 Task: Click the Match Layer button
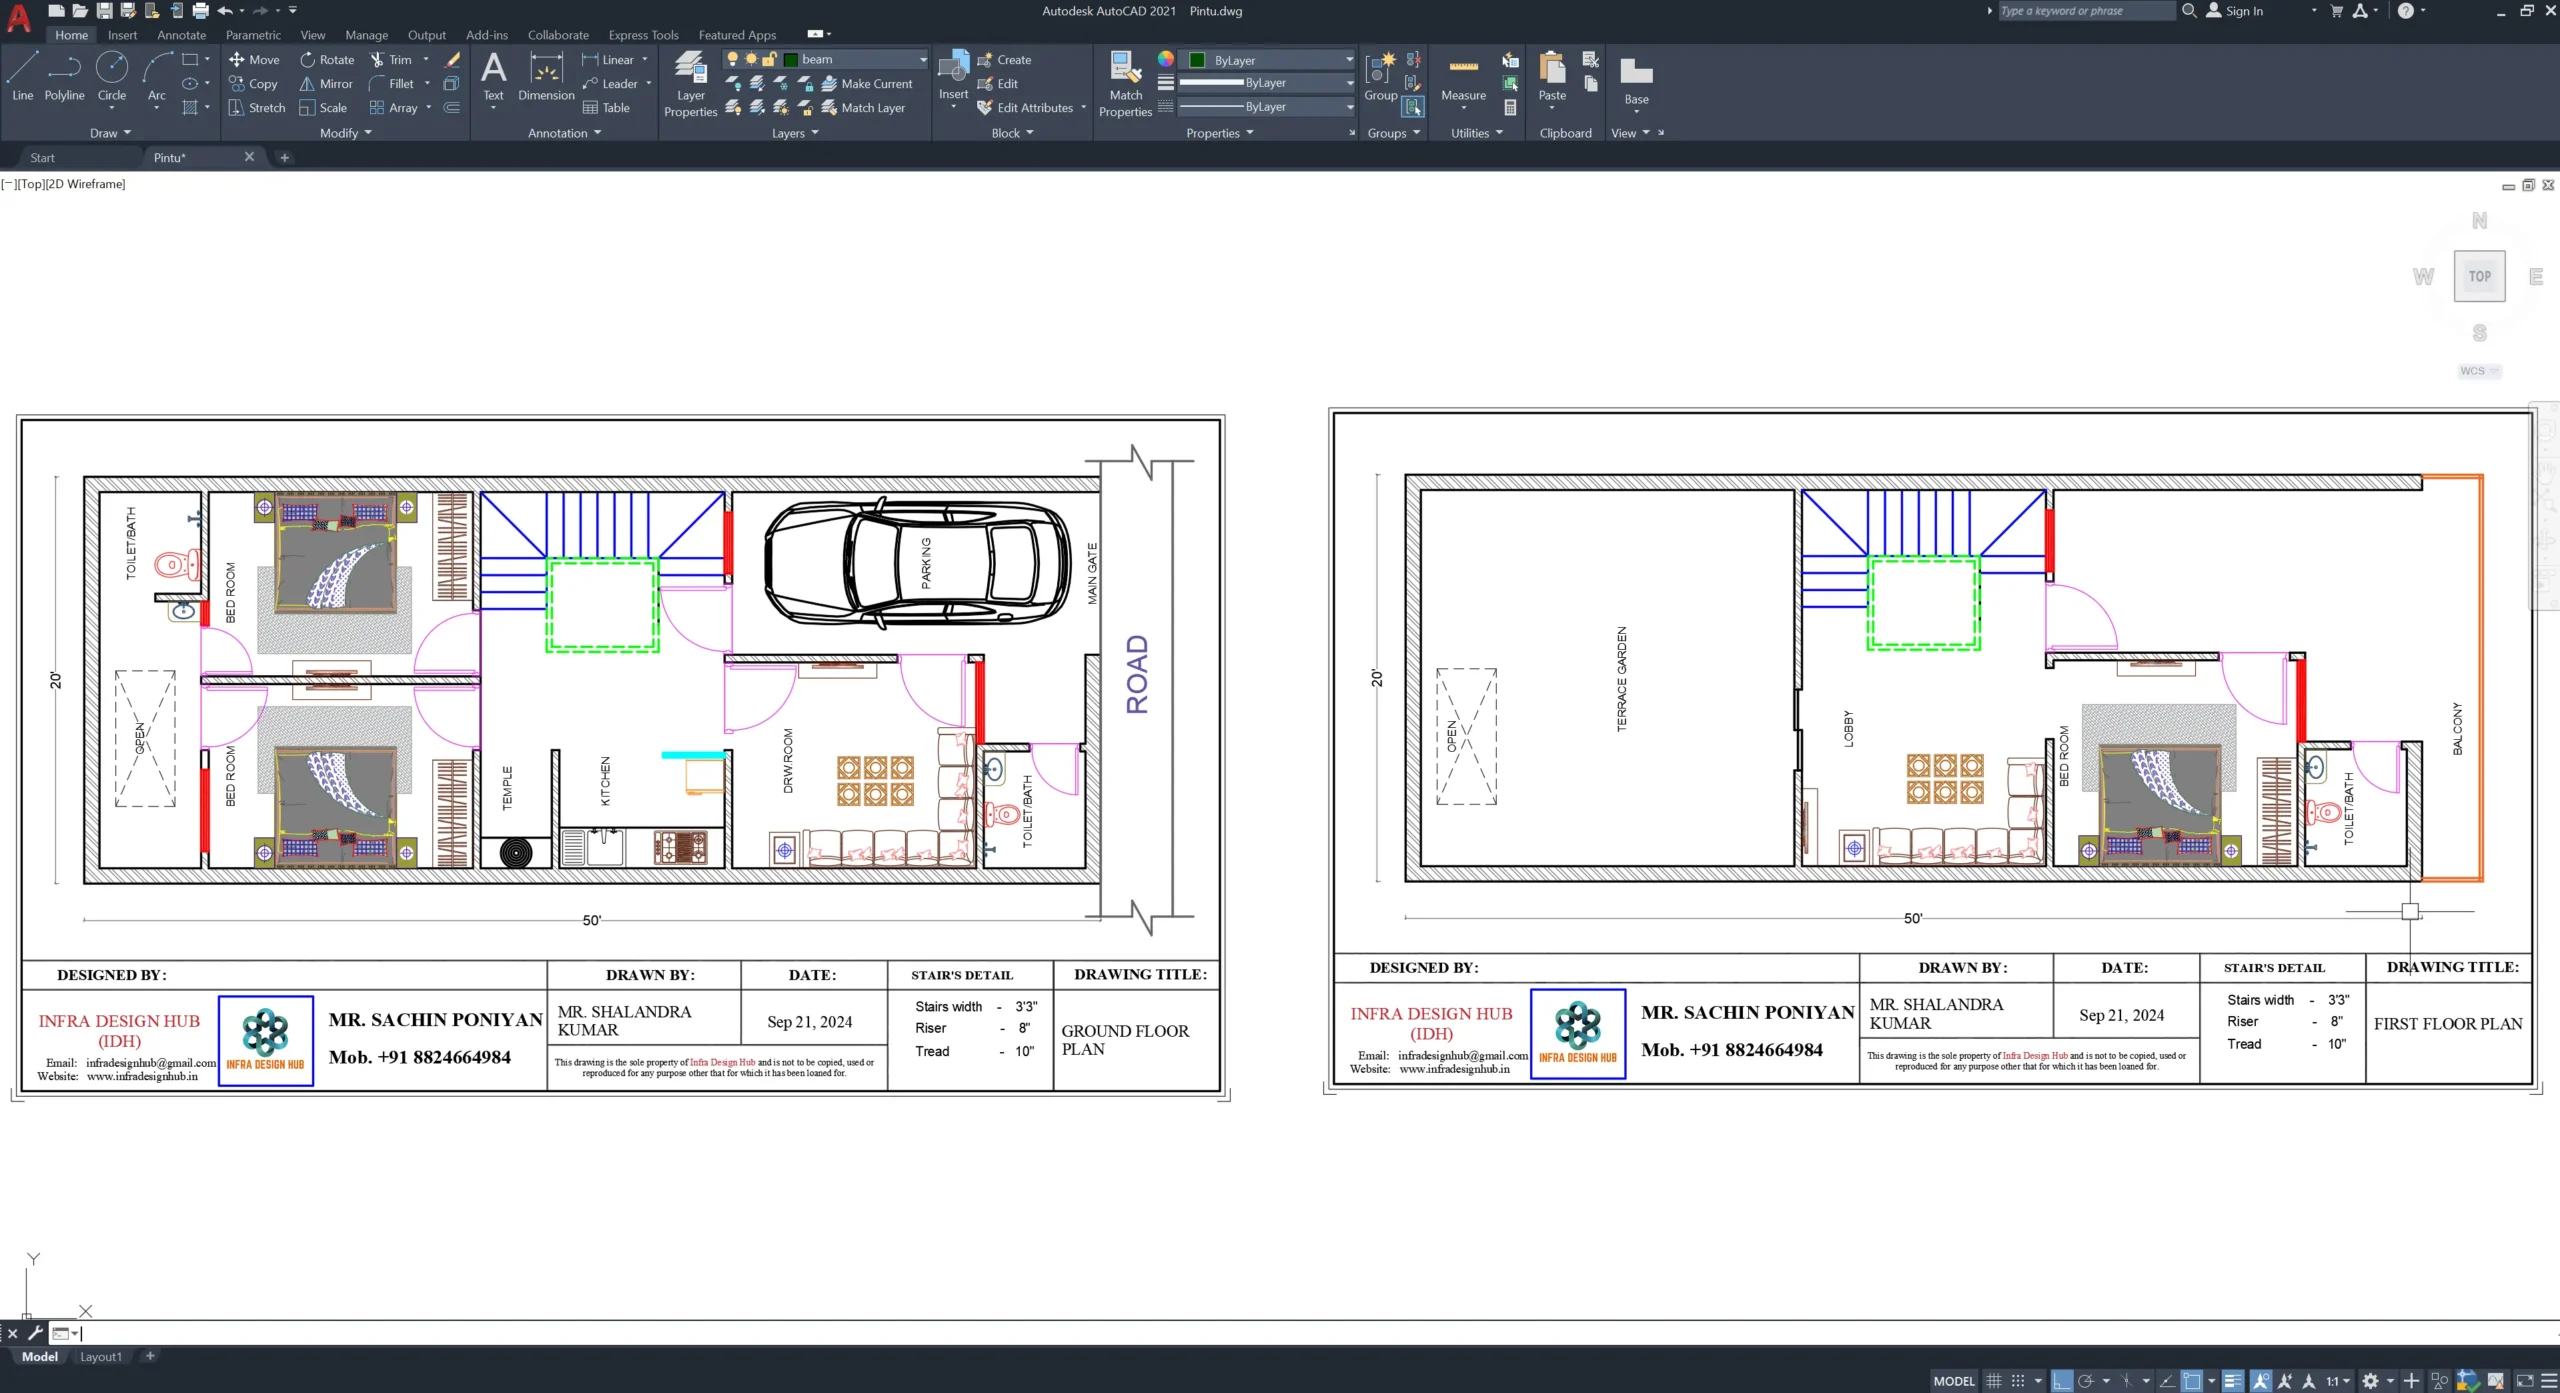tap(863, 108)
